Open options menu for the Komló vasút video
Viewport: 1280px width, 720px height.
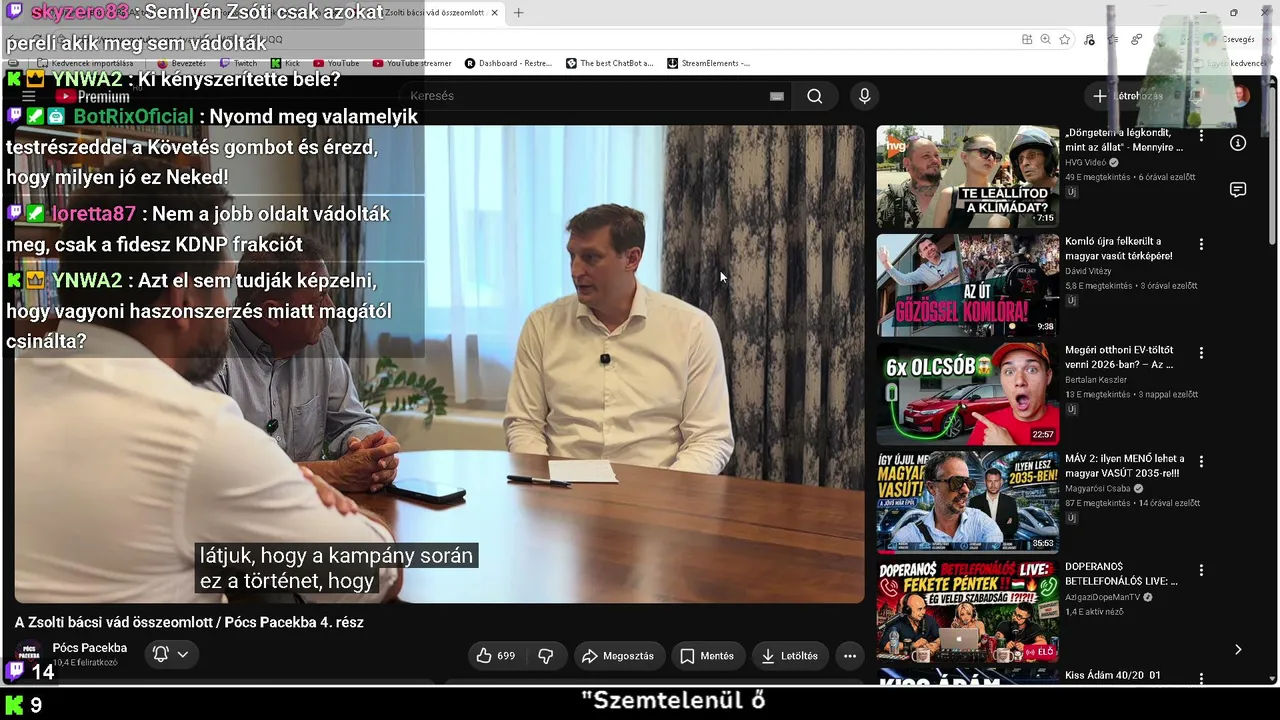click(1201, 244)
